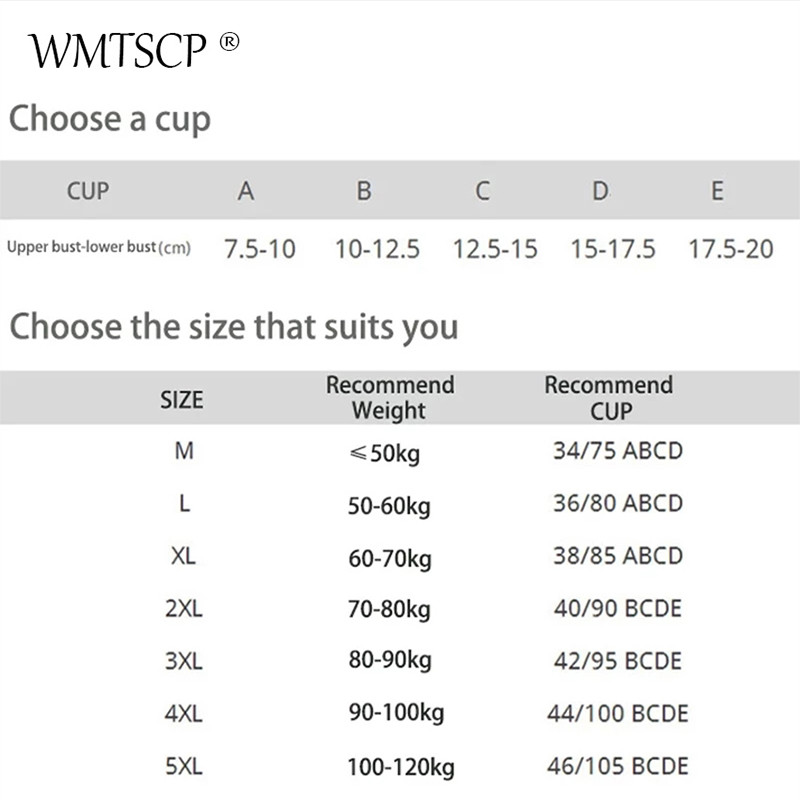
Task: Click the Recommend CUP column header
Action: point(609,398)
